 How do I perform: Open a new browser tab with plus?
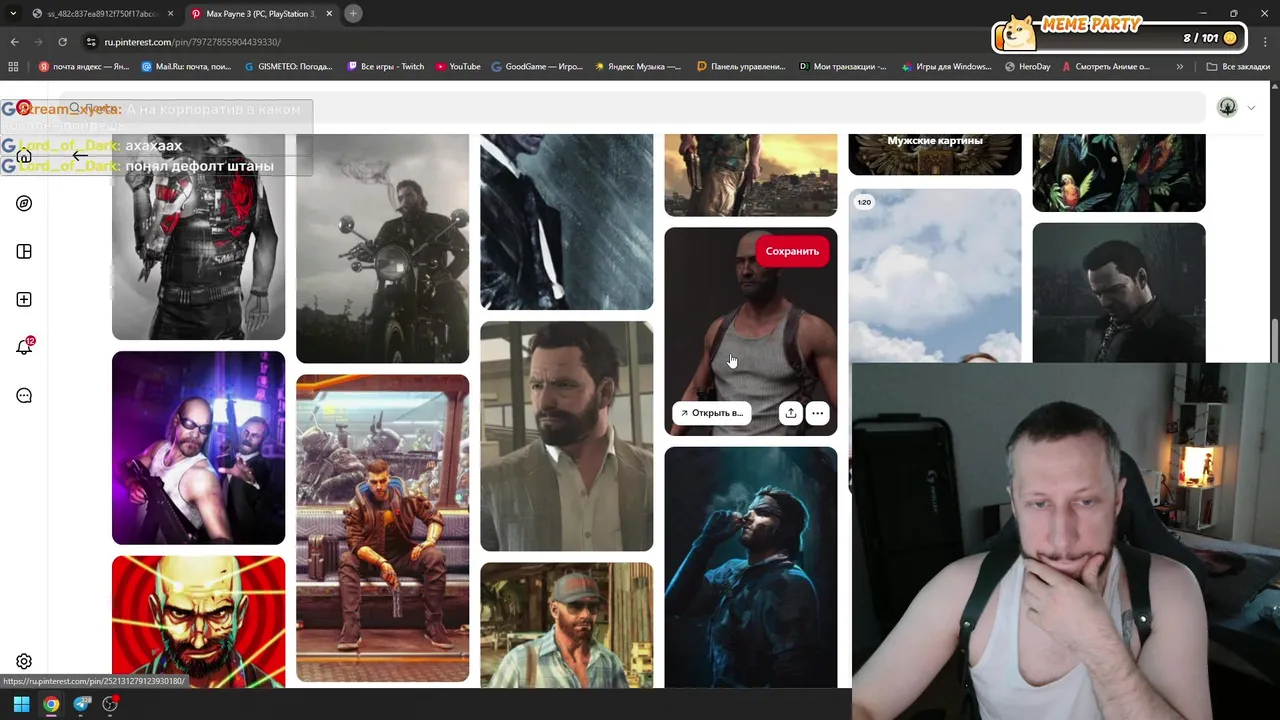point(354,13)
